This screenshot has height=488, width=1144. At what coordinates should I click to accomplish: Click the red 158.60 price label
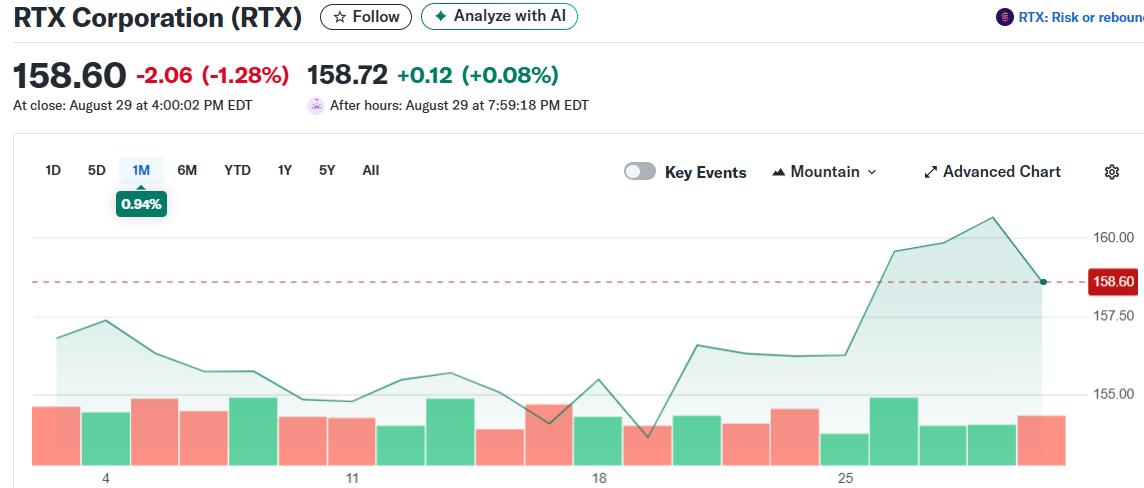[1113, 282]
